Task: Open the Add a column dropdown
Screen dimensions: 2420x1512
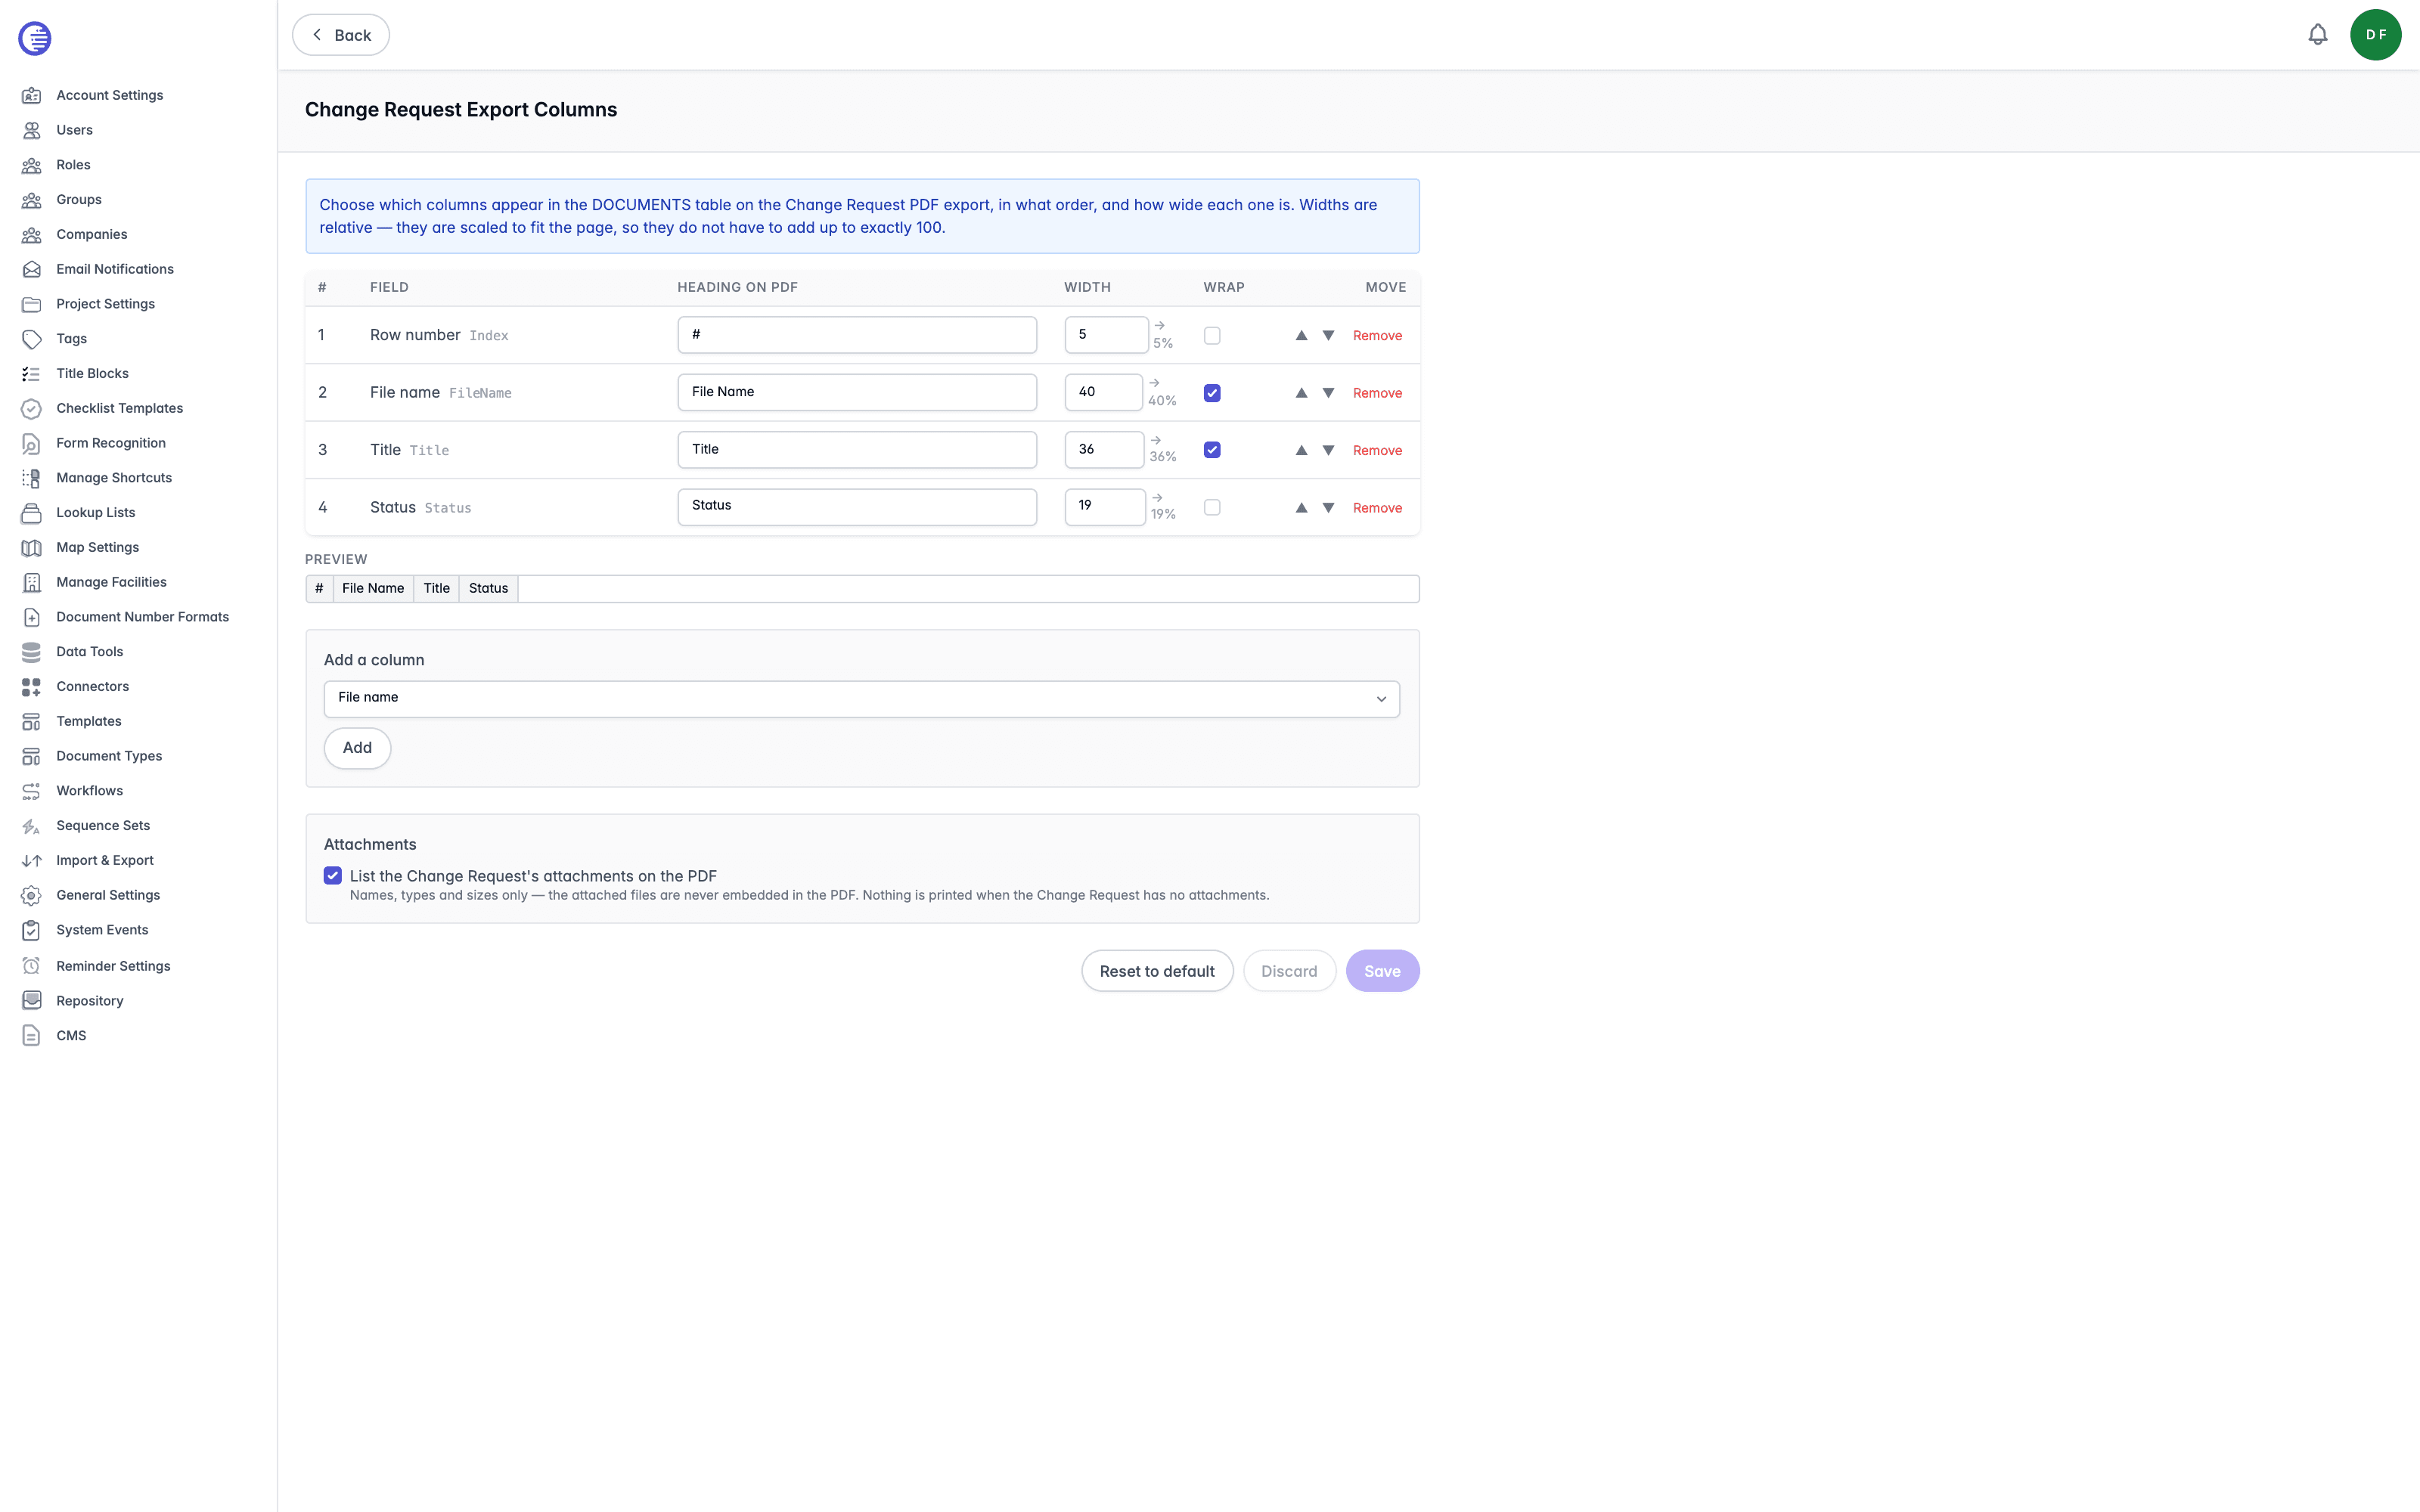Action: [x=861, y=699]
